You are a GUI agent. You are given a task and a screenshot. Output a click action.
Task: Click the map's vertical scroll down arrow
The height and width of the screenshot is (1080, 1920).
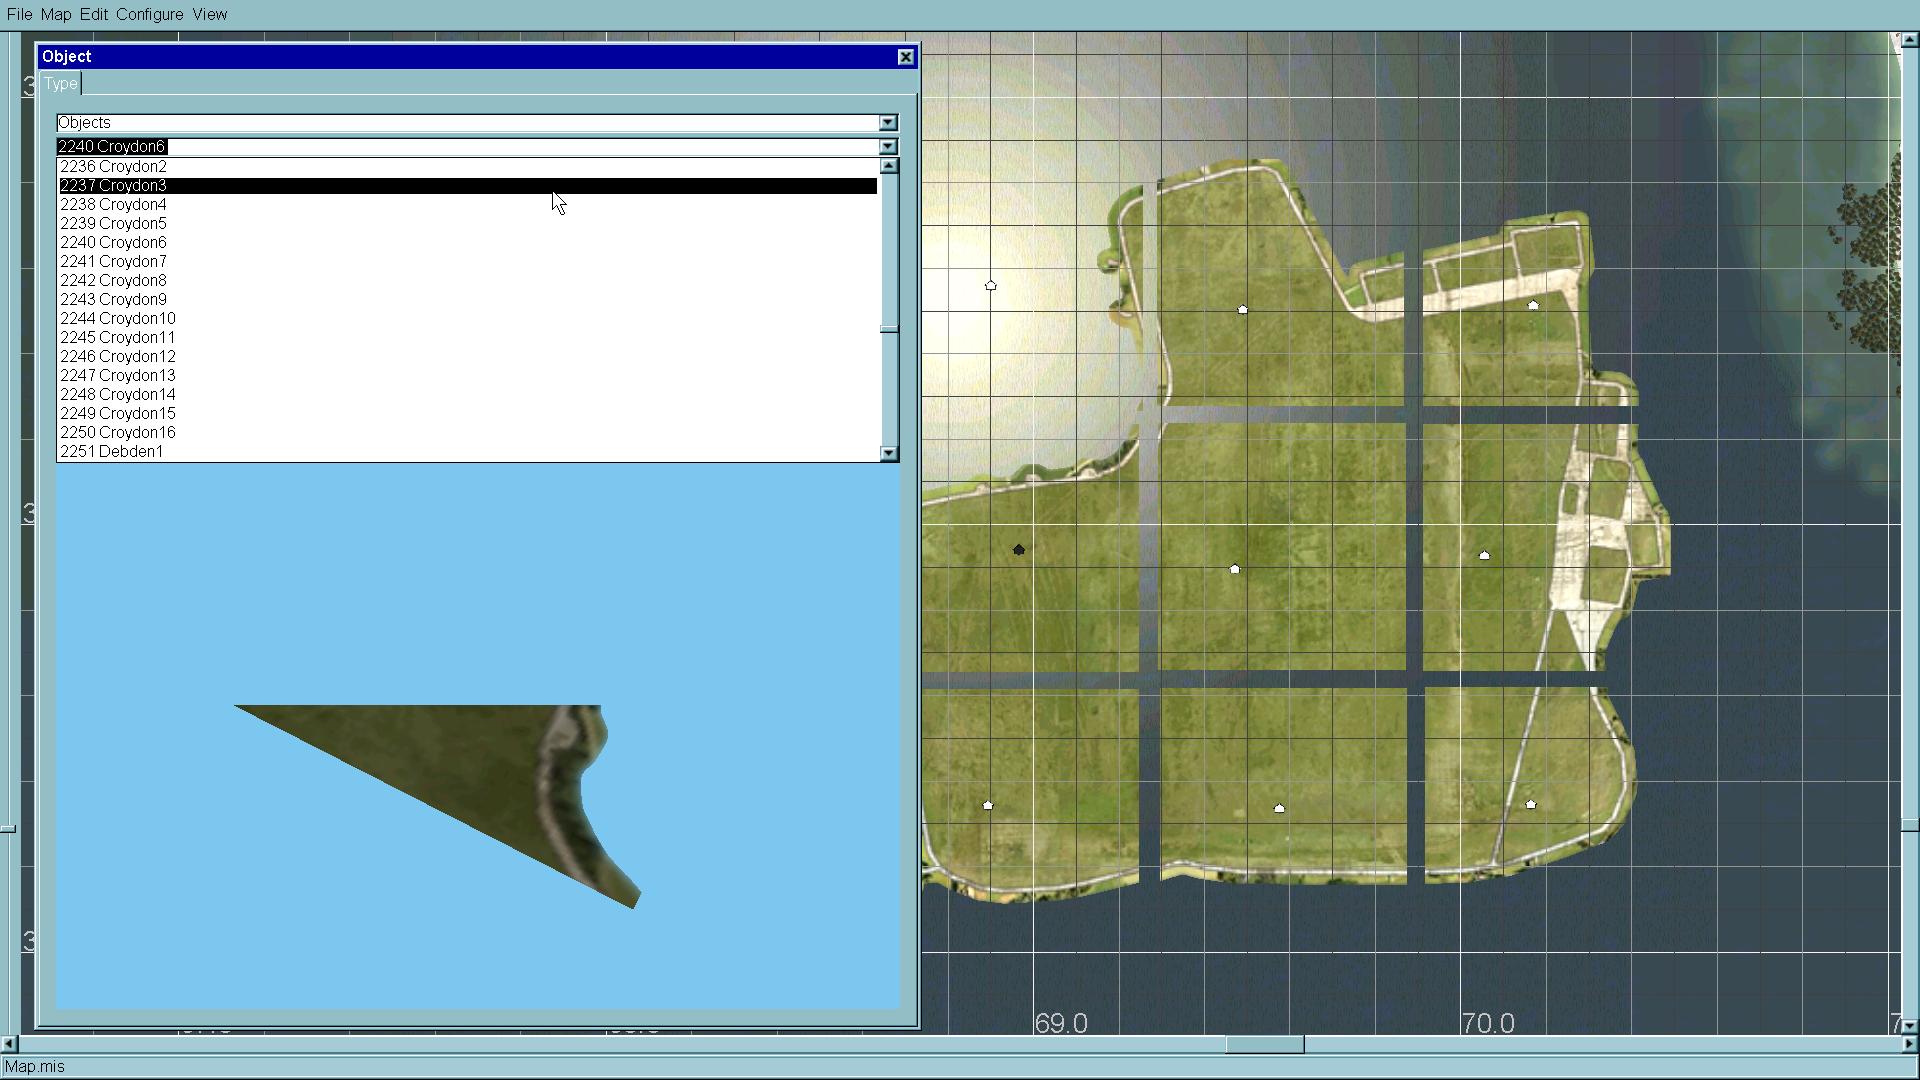coord(1910,1026)
